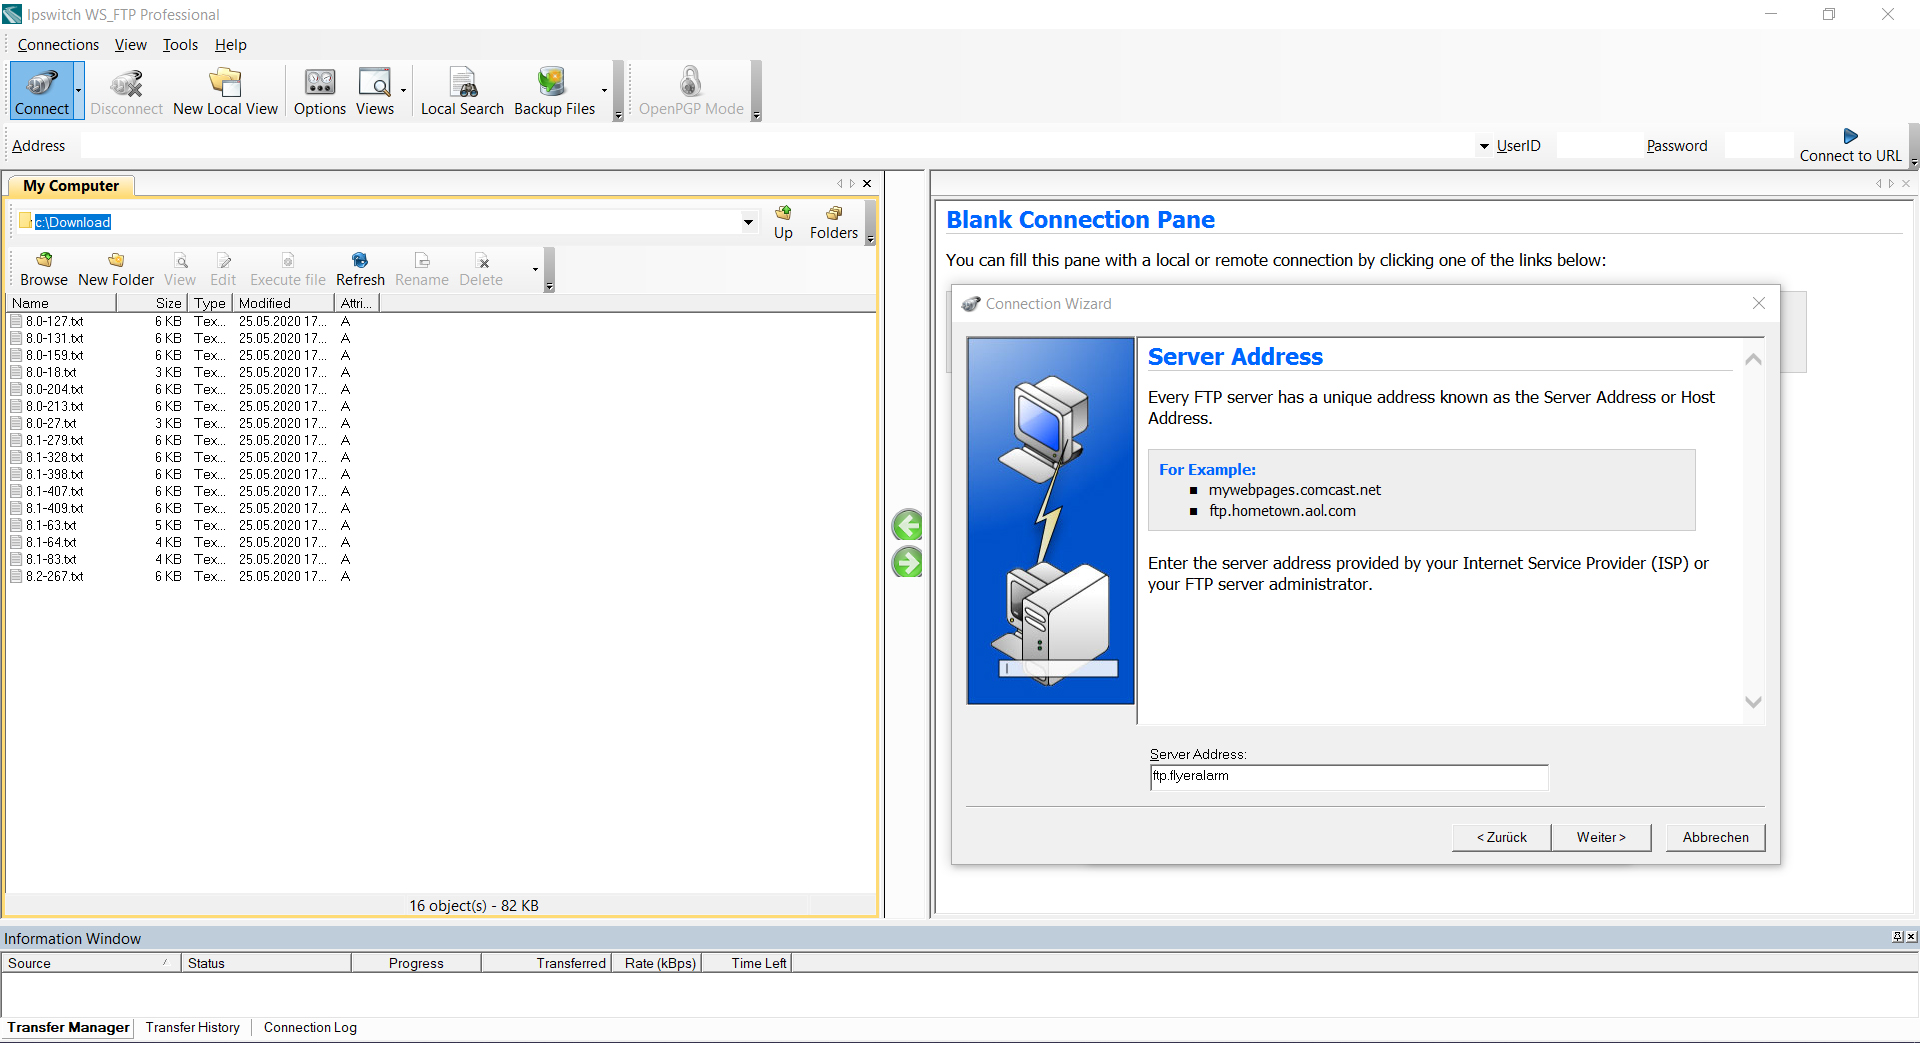Expand the local path dropdown
This screenshot has height=1043, width=1920.
tap(748, 222)
